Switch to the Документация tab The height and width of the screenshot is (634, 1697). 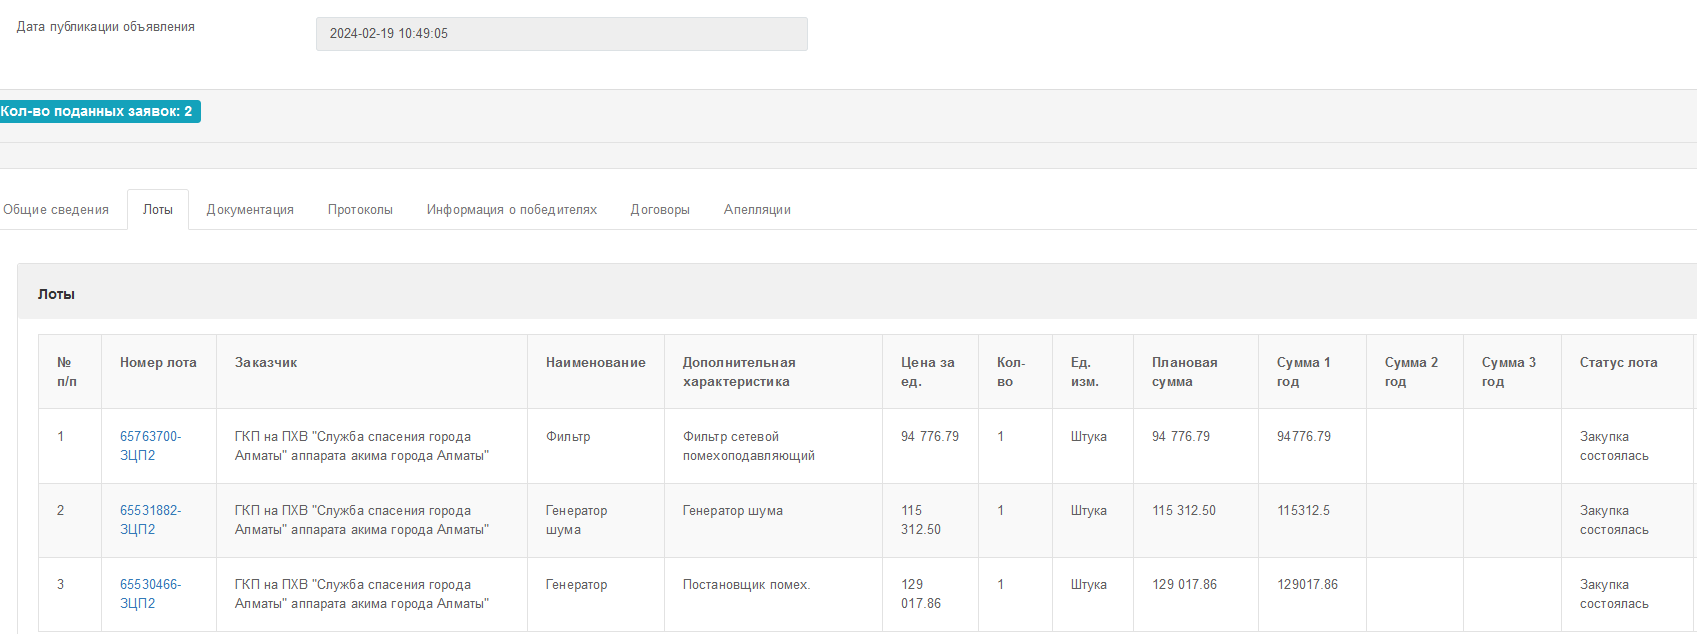pos(250,210)
